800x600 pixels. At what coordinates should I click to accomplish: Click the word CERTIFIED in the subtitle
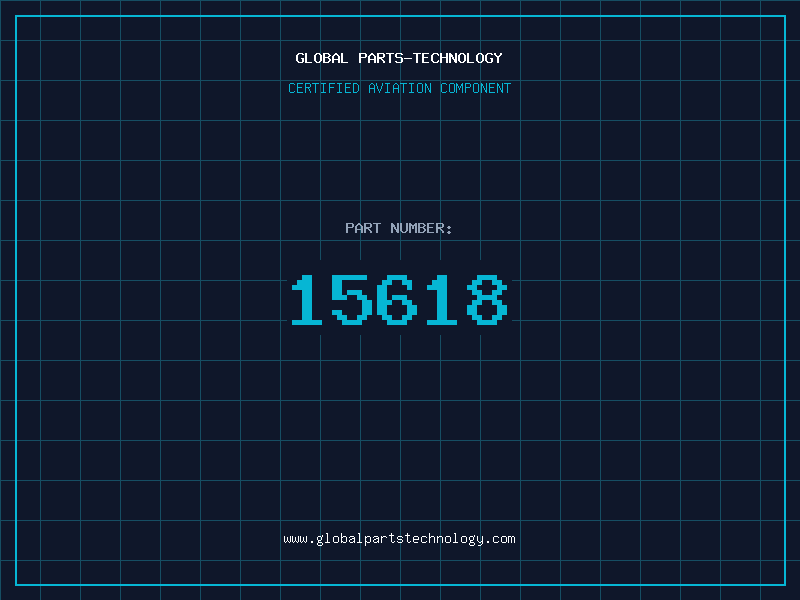324,88
